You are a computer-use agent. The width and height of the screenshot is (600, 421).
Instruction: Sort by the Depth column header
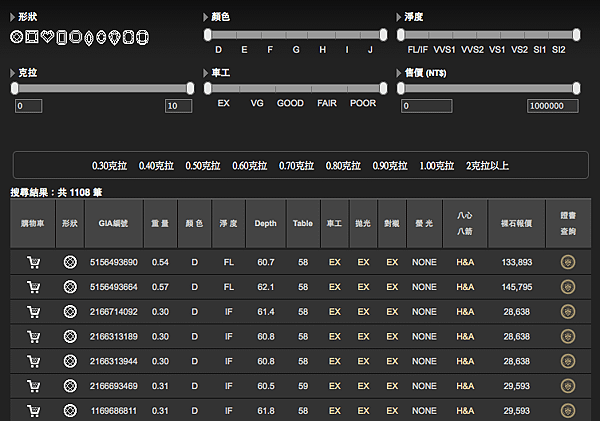[x=266, y=224]
